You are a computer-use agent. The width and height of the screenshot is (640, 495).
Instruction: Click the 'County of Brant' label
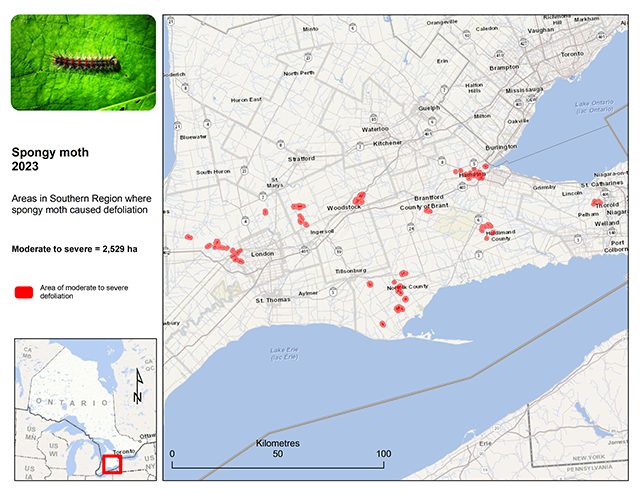tap(424, 206)
